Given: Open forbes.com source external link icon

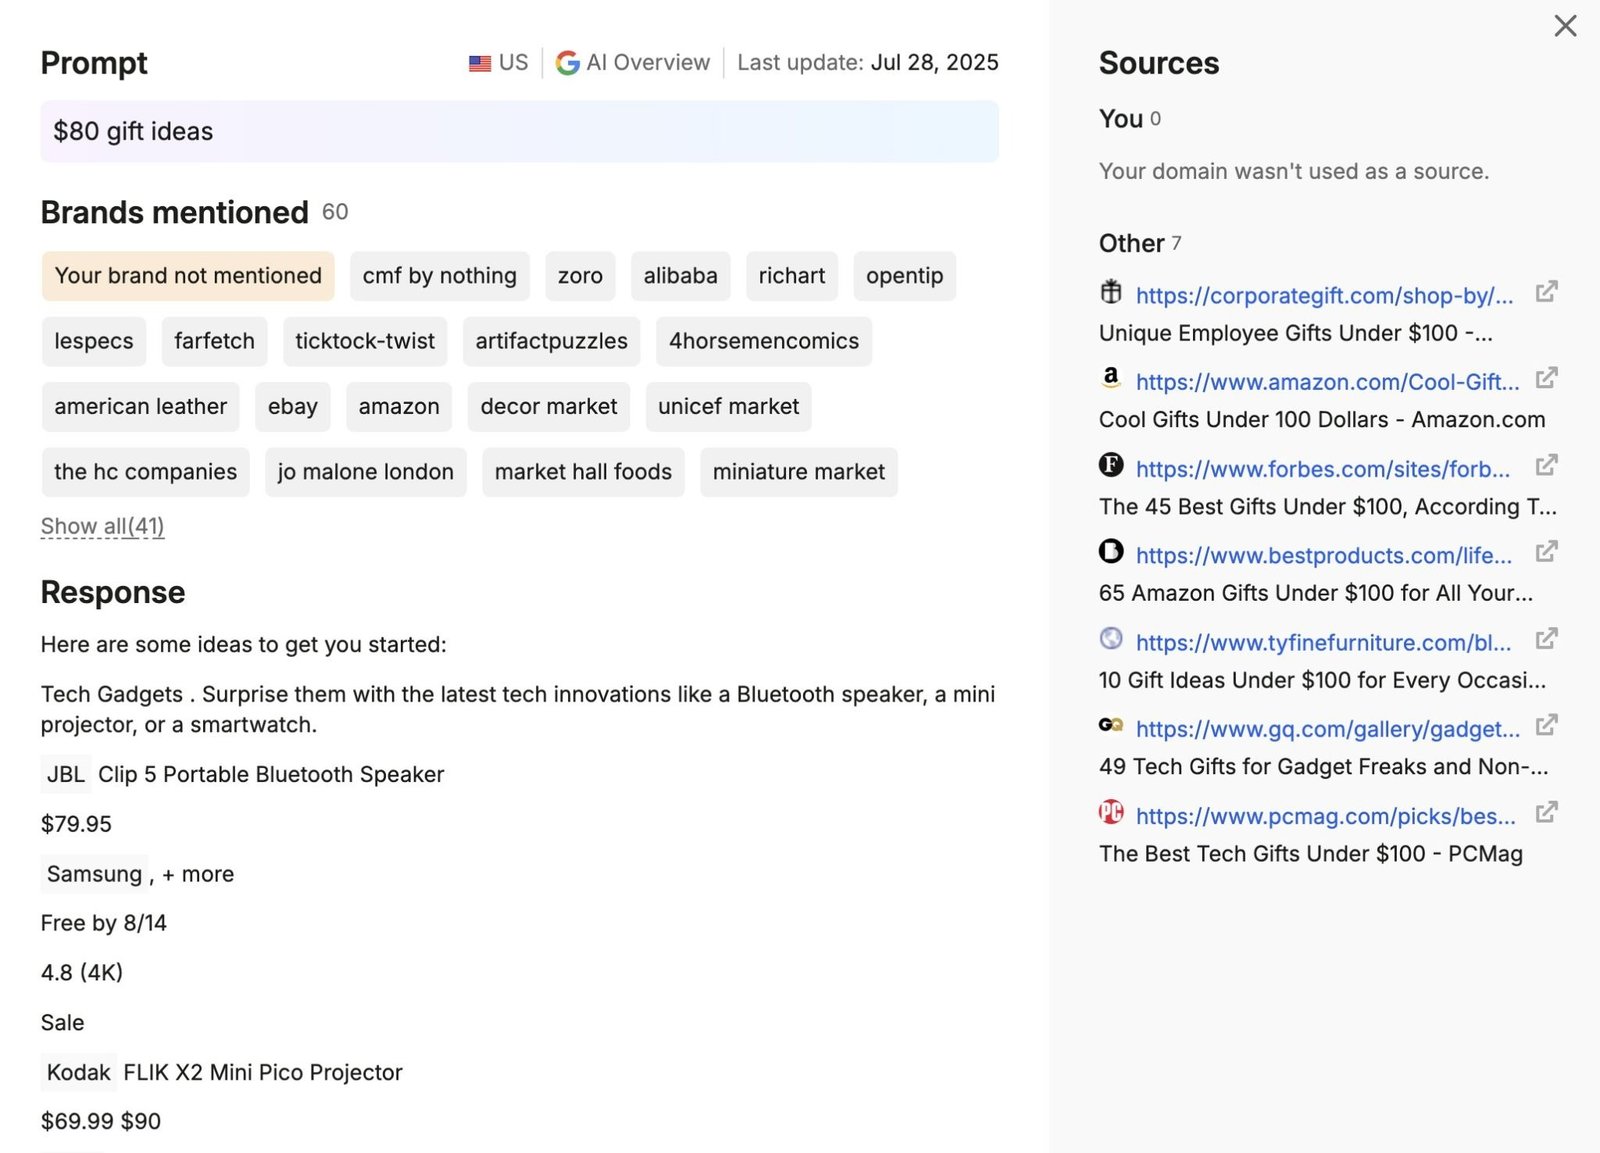Looking at the screenshot, I should (1546, 465).
